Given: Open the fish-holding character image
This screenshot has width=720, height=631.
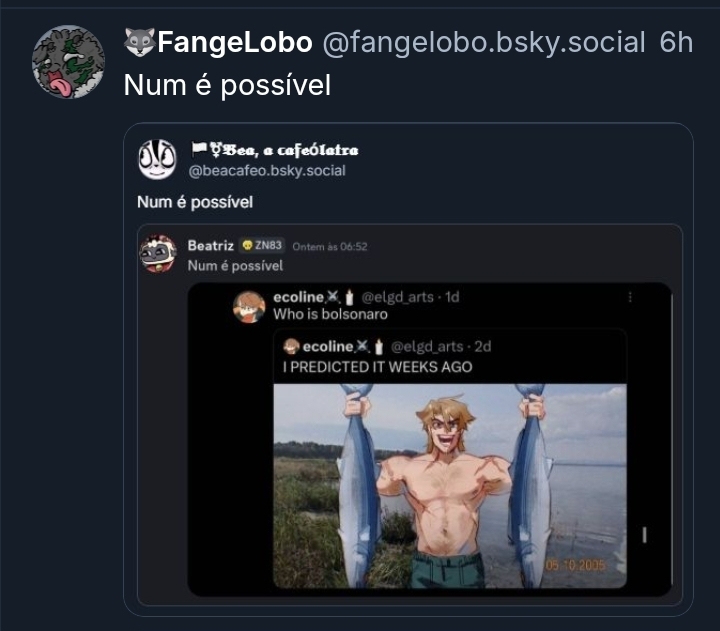Looking at the screenshot, I should point(450,485).
